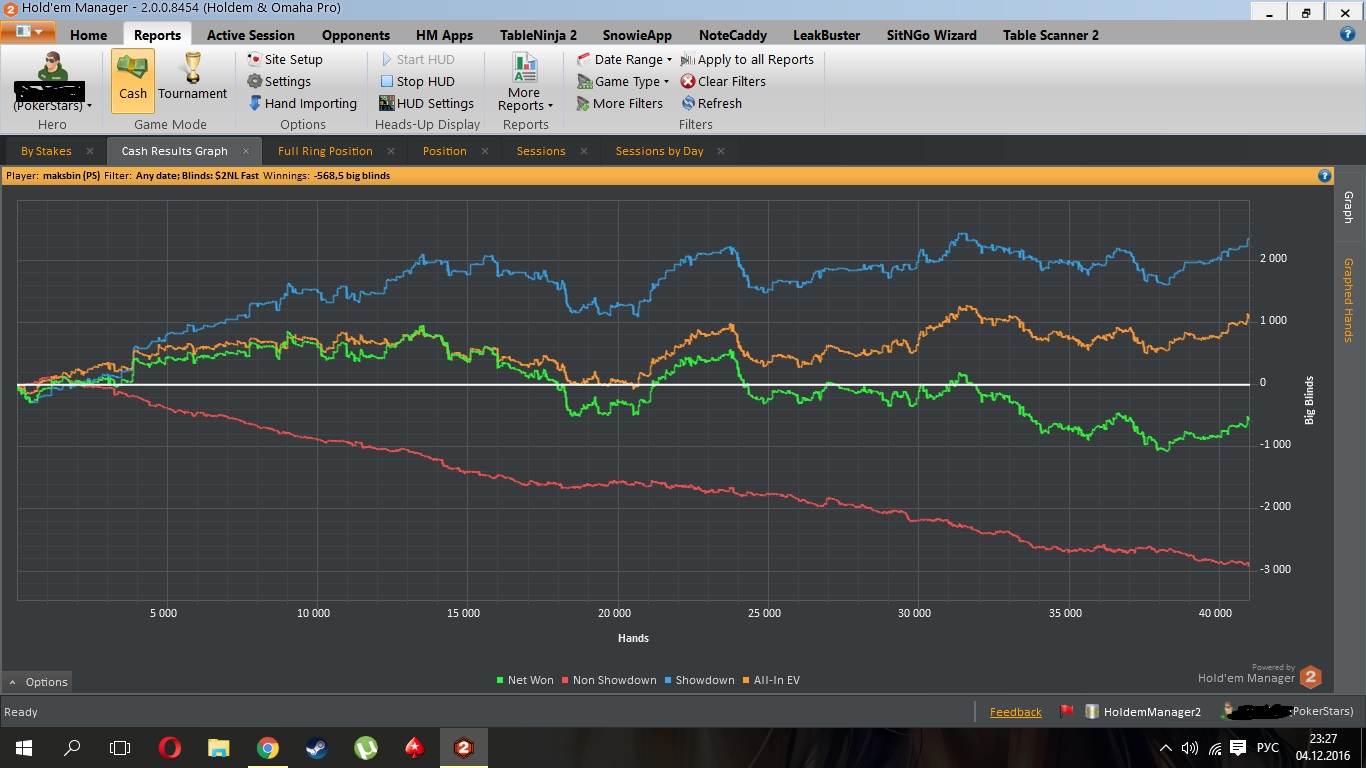Click the HoldemManager2 database status entry
The height and width of the screenshot is (768, 1366).
[1144, 712]
